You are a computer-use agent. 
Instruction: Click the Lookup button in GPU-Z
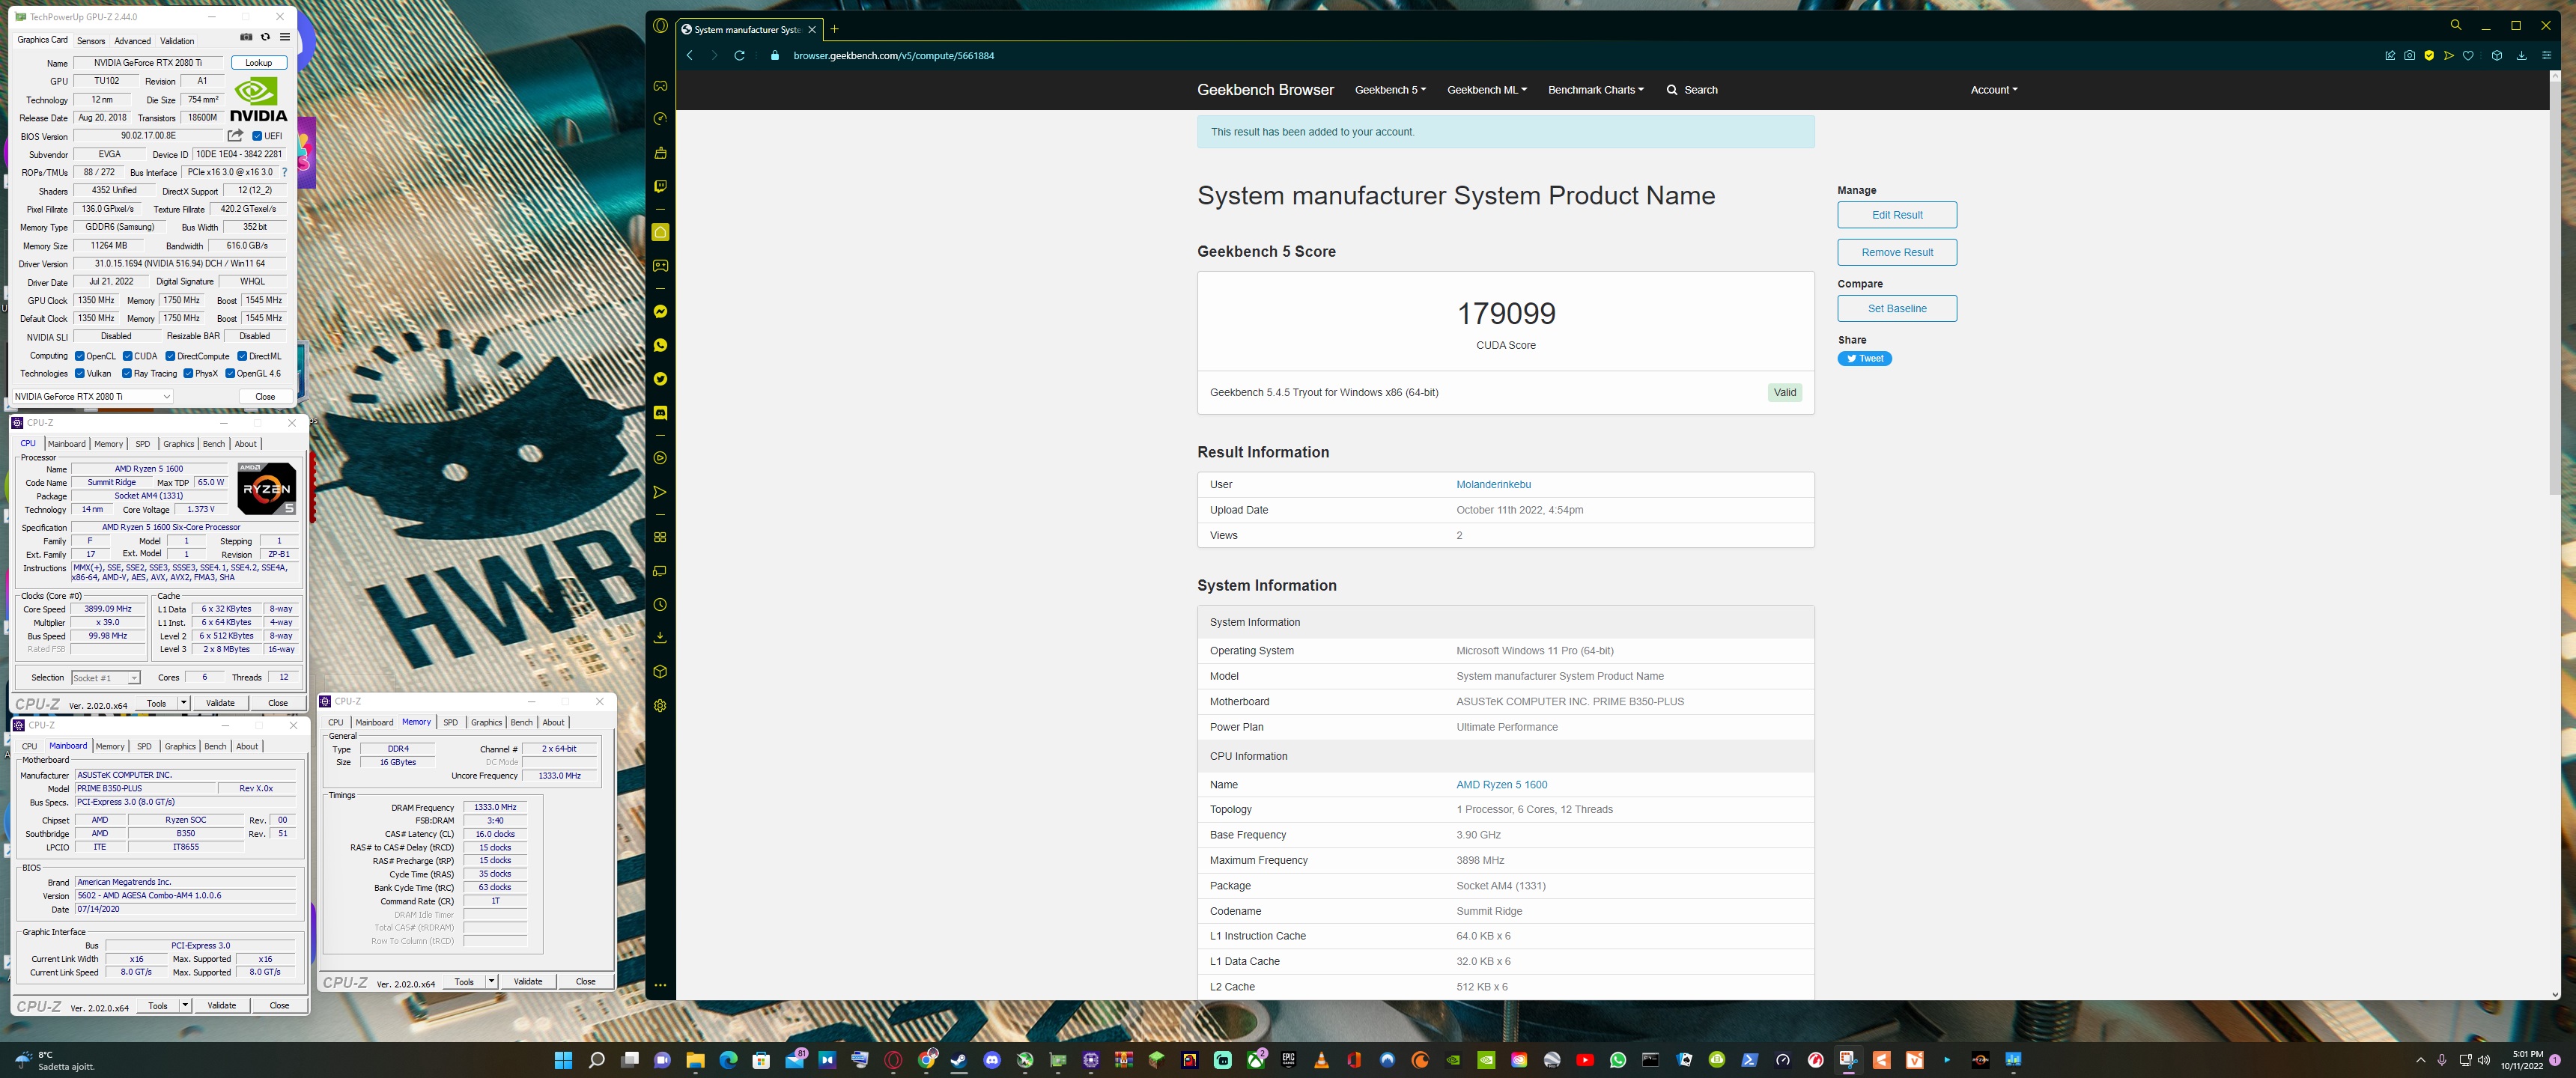259,63
